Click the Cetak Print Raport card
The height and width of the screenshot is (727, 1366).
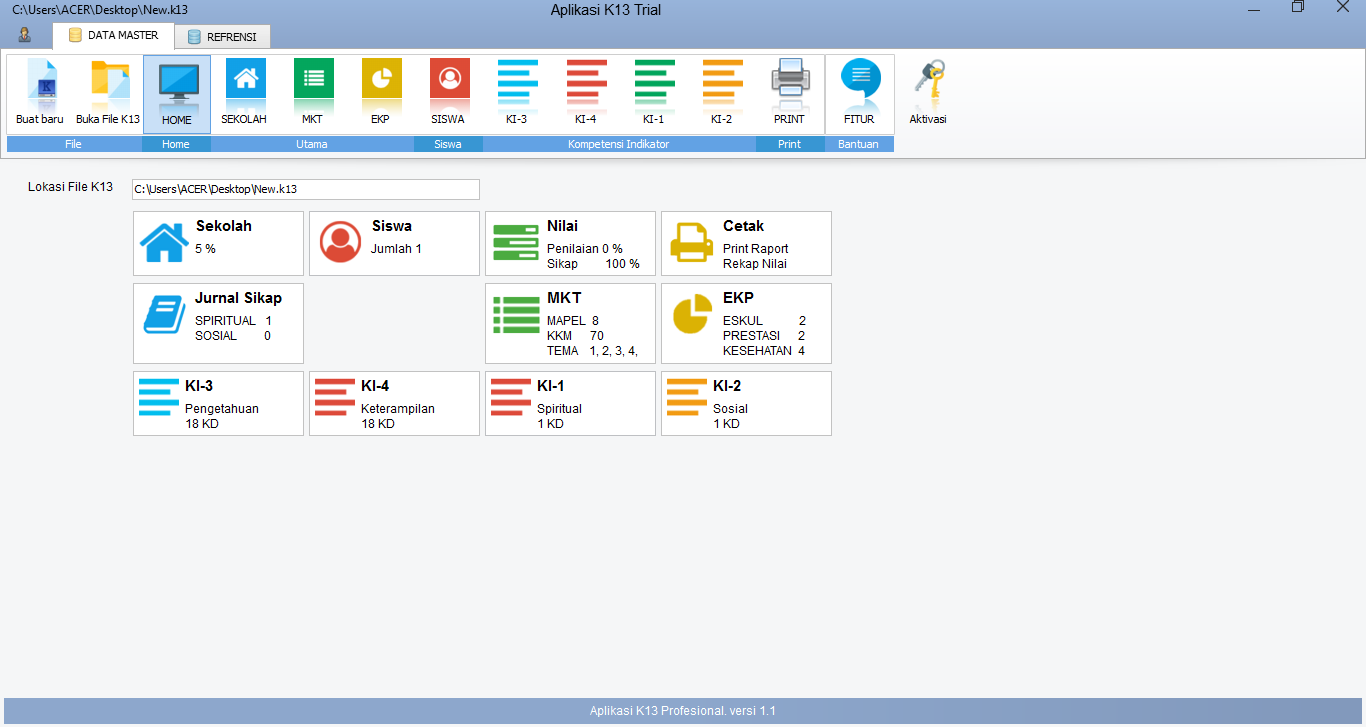(x=746, y=243)
